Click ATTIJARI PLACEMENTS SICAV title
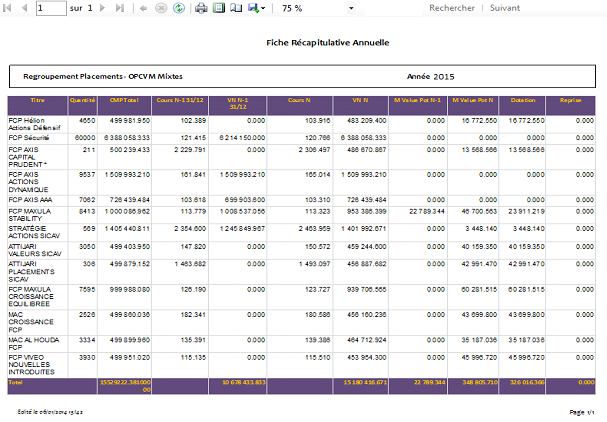This screenshot has width=607, height=422. (x=31, y=271)
